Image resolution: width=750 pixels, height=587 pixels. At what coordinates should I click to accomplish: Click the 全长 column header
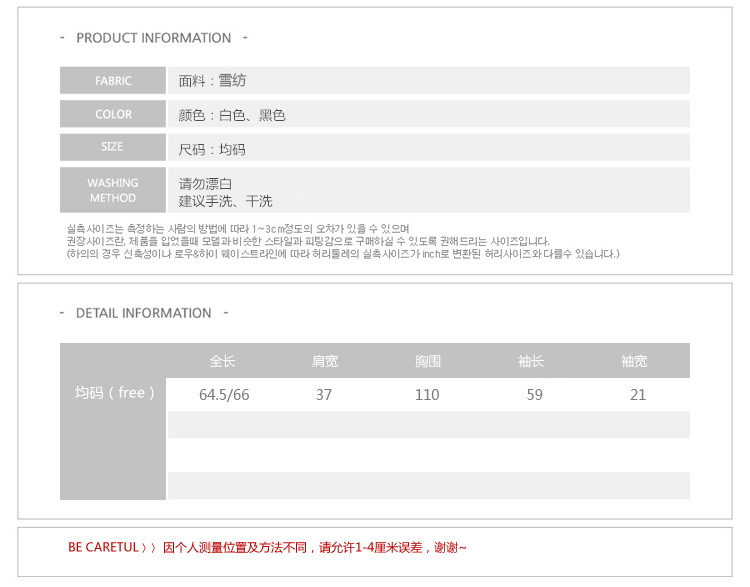223,361
